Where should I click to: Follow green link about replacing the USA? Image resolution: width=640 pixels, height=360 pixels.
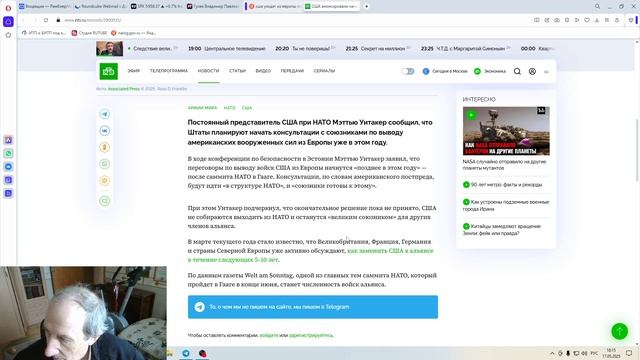[310, 255]
